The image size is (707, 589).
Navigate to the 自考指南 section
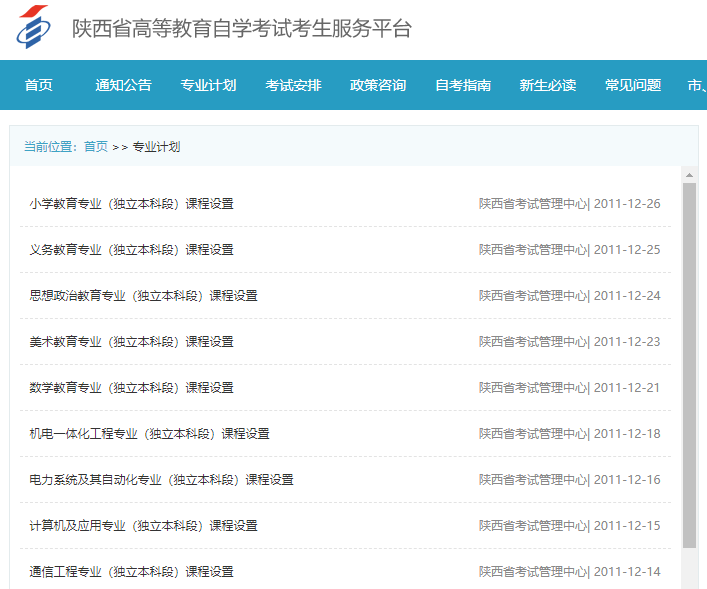click(463, 85)
